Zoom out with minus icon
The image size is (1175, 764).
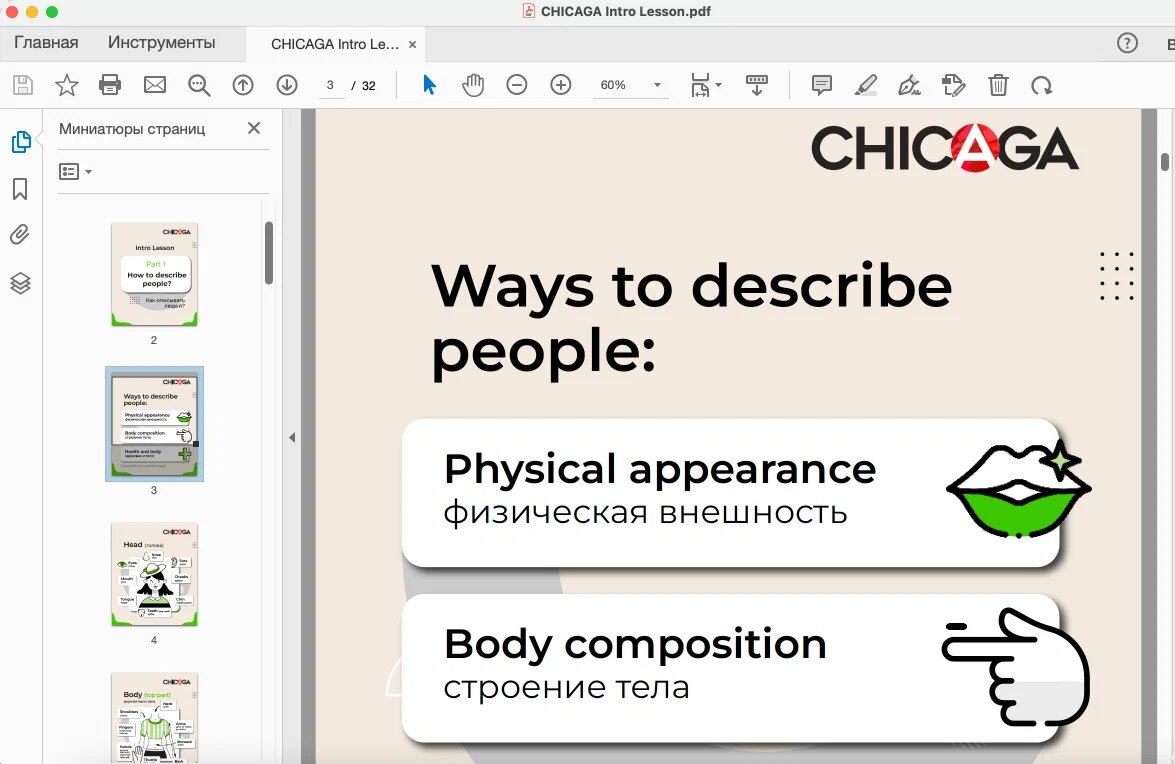[x=516, y=85]
